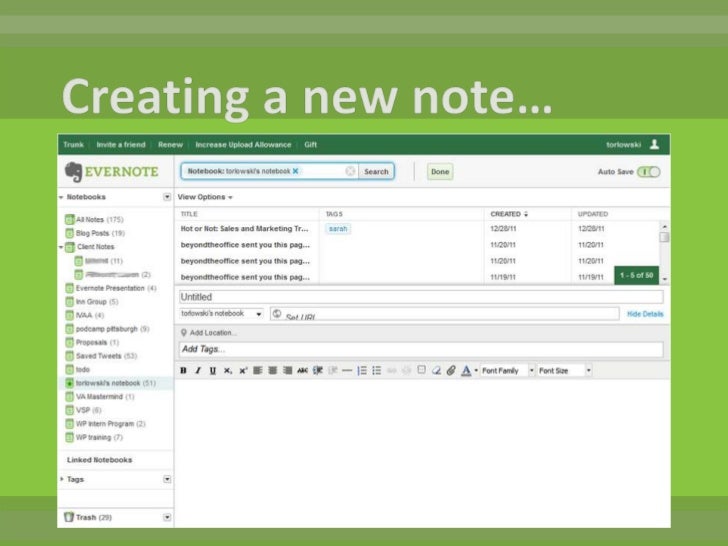Open the note's notebook selector dropdown

(221, 314)
